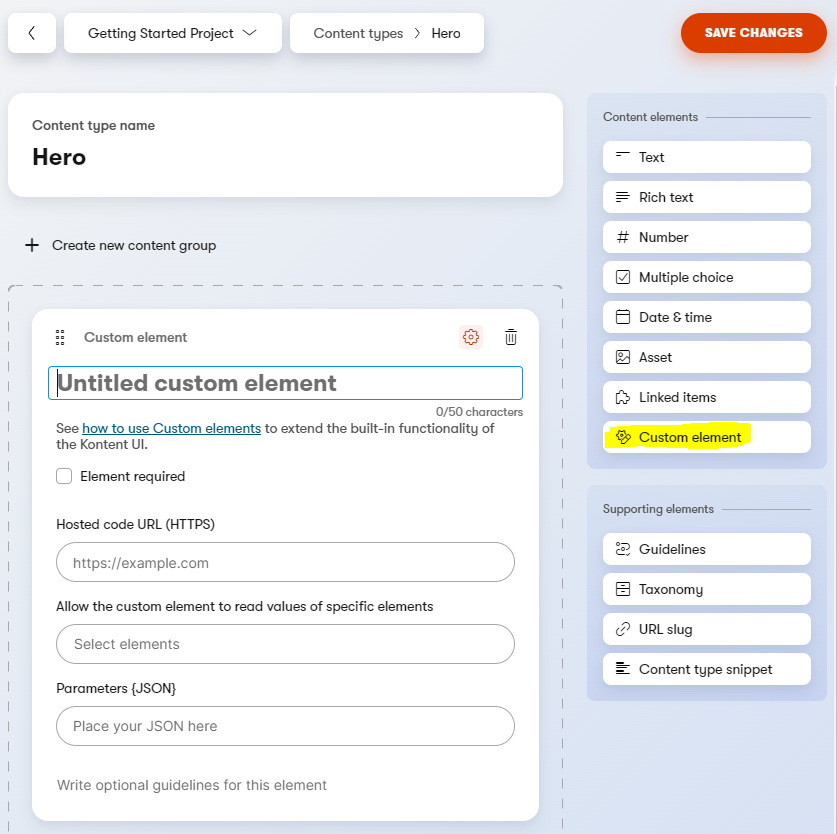The width and height of the screenshot is (837, 834).
Task: Add a Multiple choice element
Action: coord(706,277)
